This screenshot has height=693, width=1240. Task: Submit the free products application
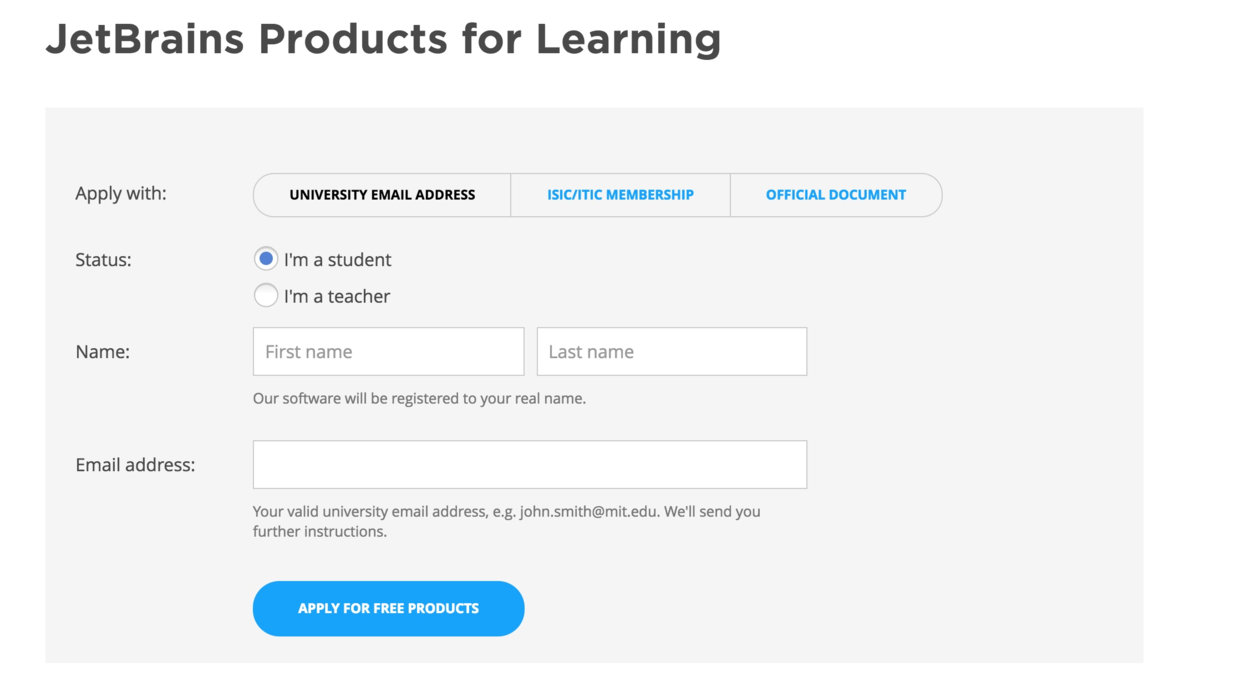(x=388, y=608)
